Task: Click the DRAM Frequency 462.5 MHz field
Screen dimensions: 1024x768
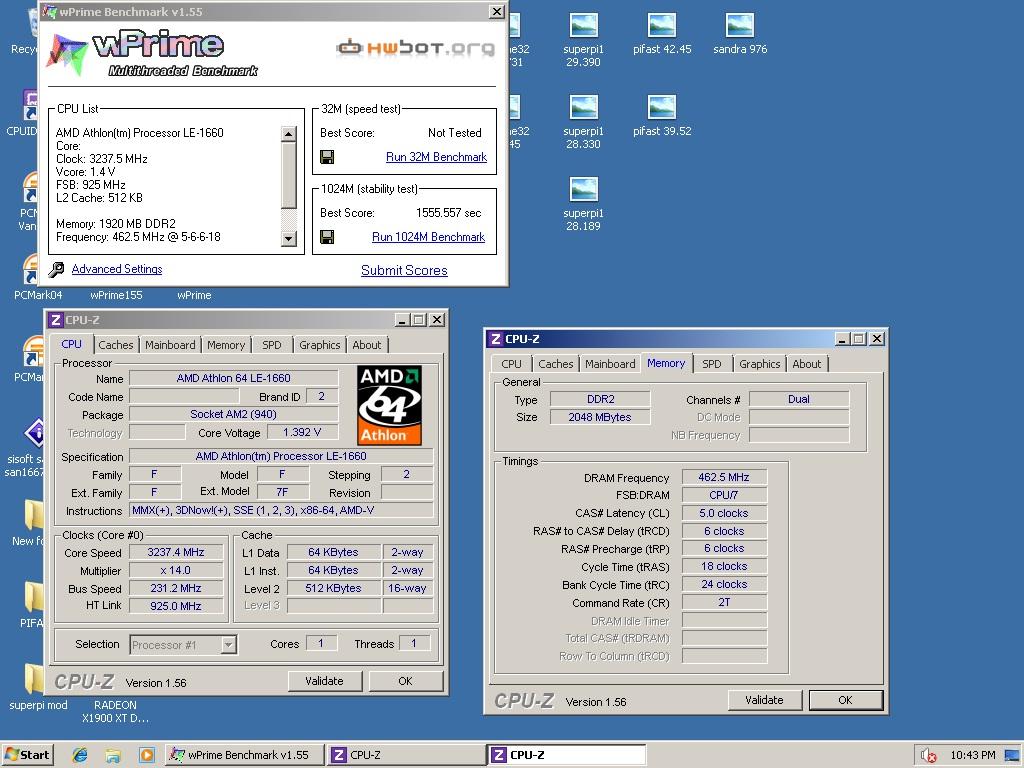Action: click(x=724, y=477)
